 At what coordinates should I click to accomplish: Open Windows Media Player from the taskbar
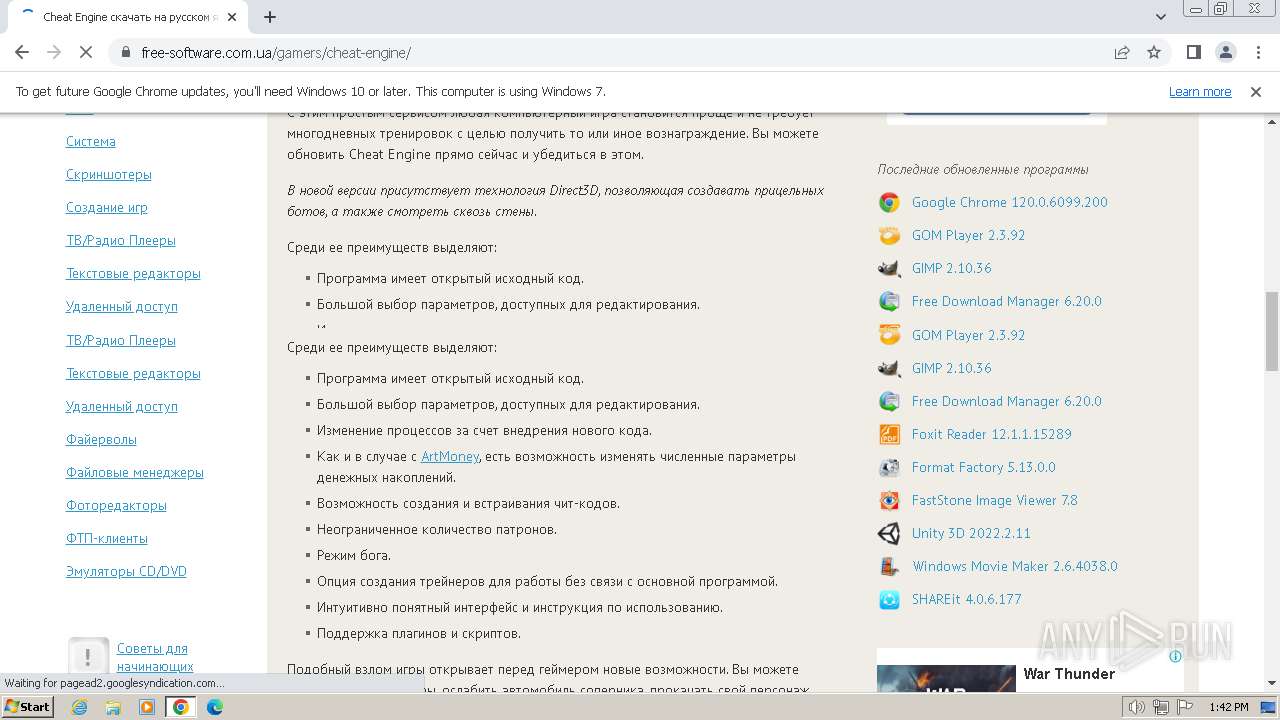point(147,707)
